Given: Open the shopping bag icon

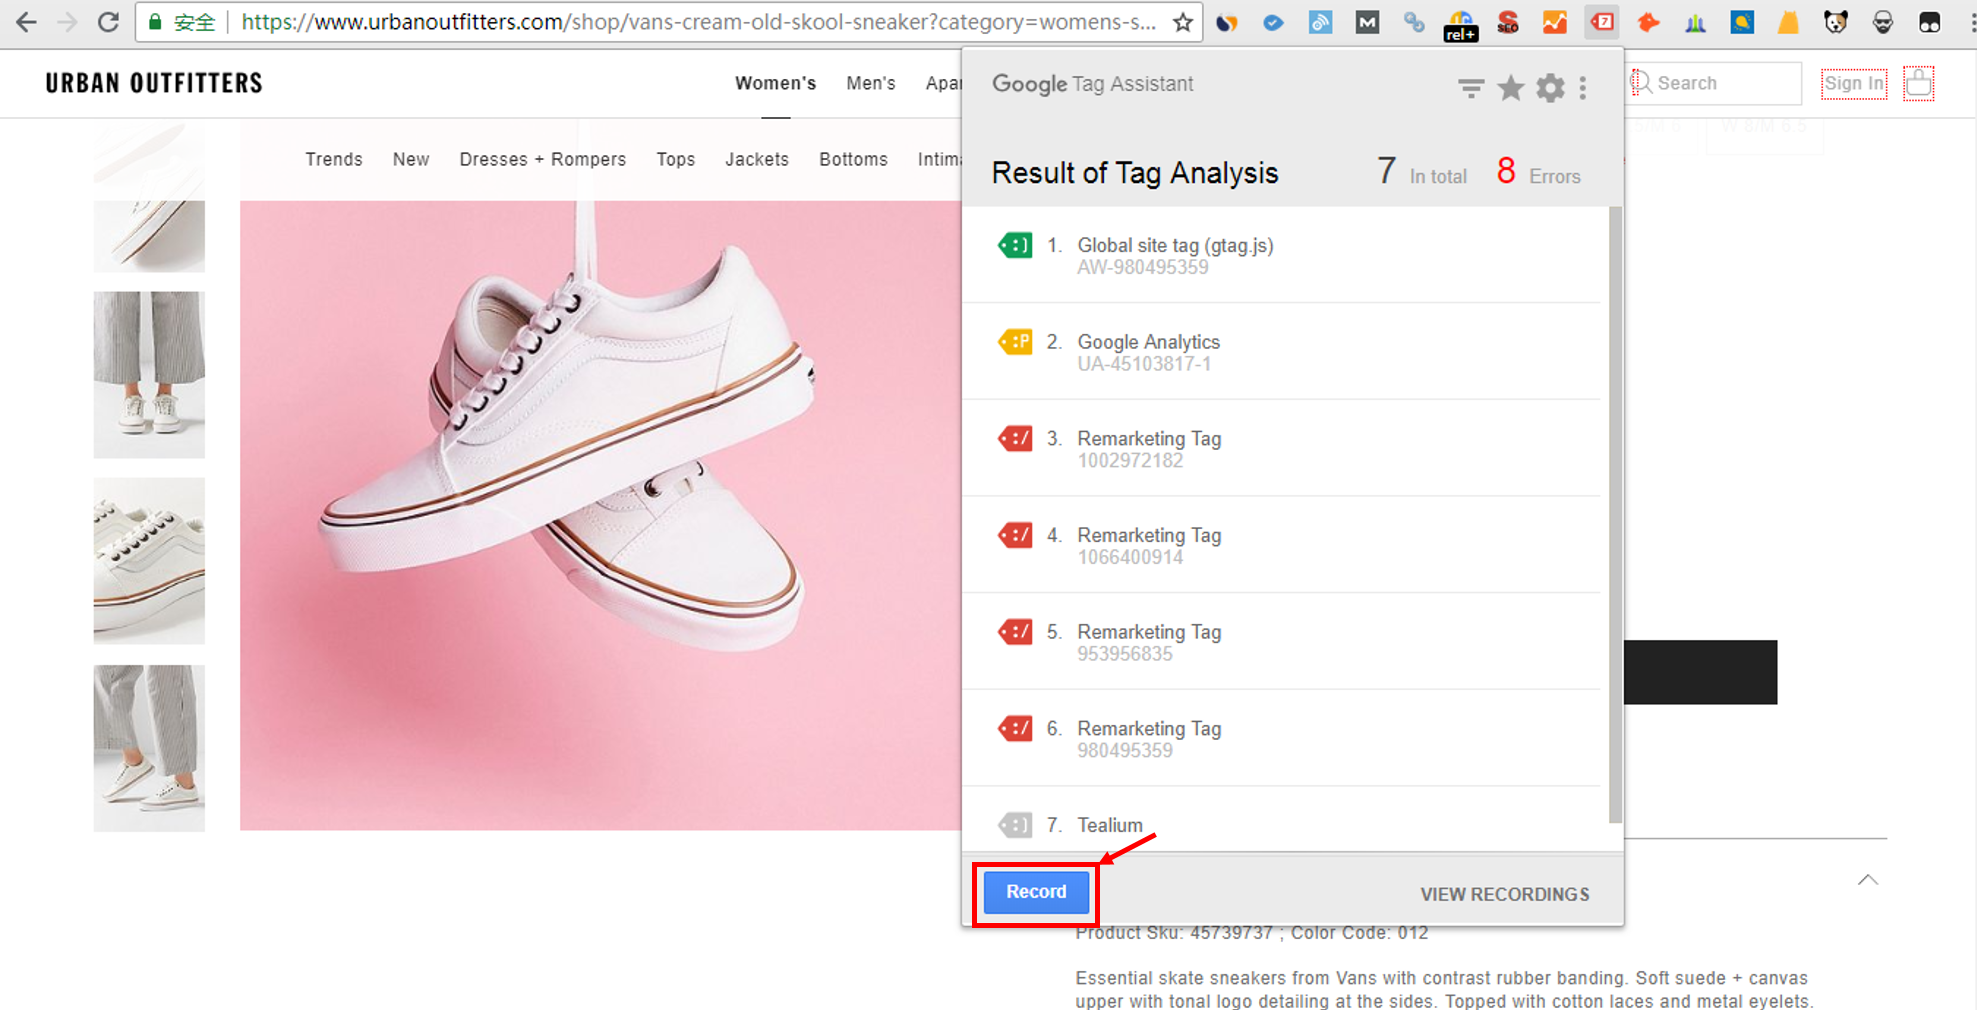Looking at the screenshot, I should coord(1918,83).
